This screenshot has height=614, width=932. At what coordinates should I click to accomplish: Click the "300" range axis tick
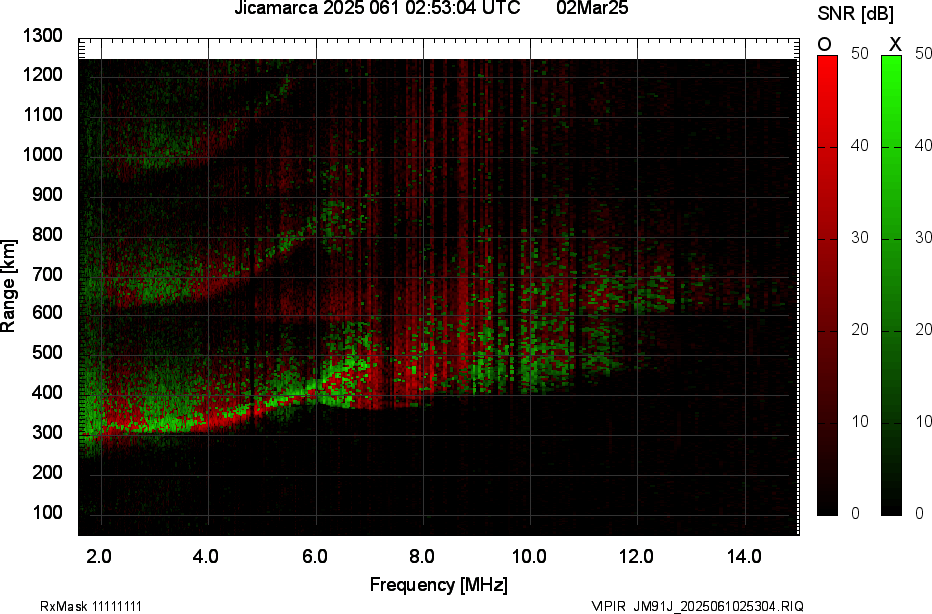point(47,432)
